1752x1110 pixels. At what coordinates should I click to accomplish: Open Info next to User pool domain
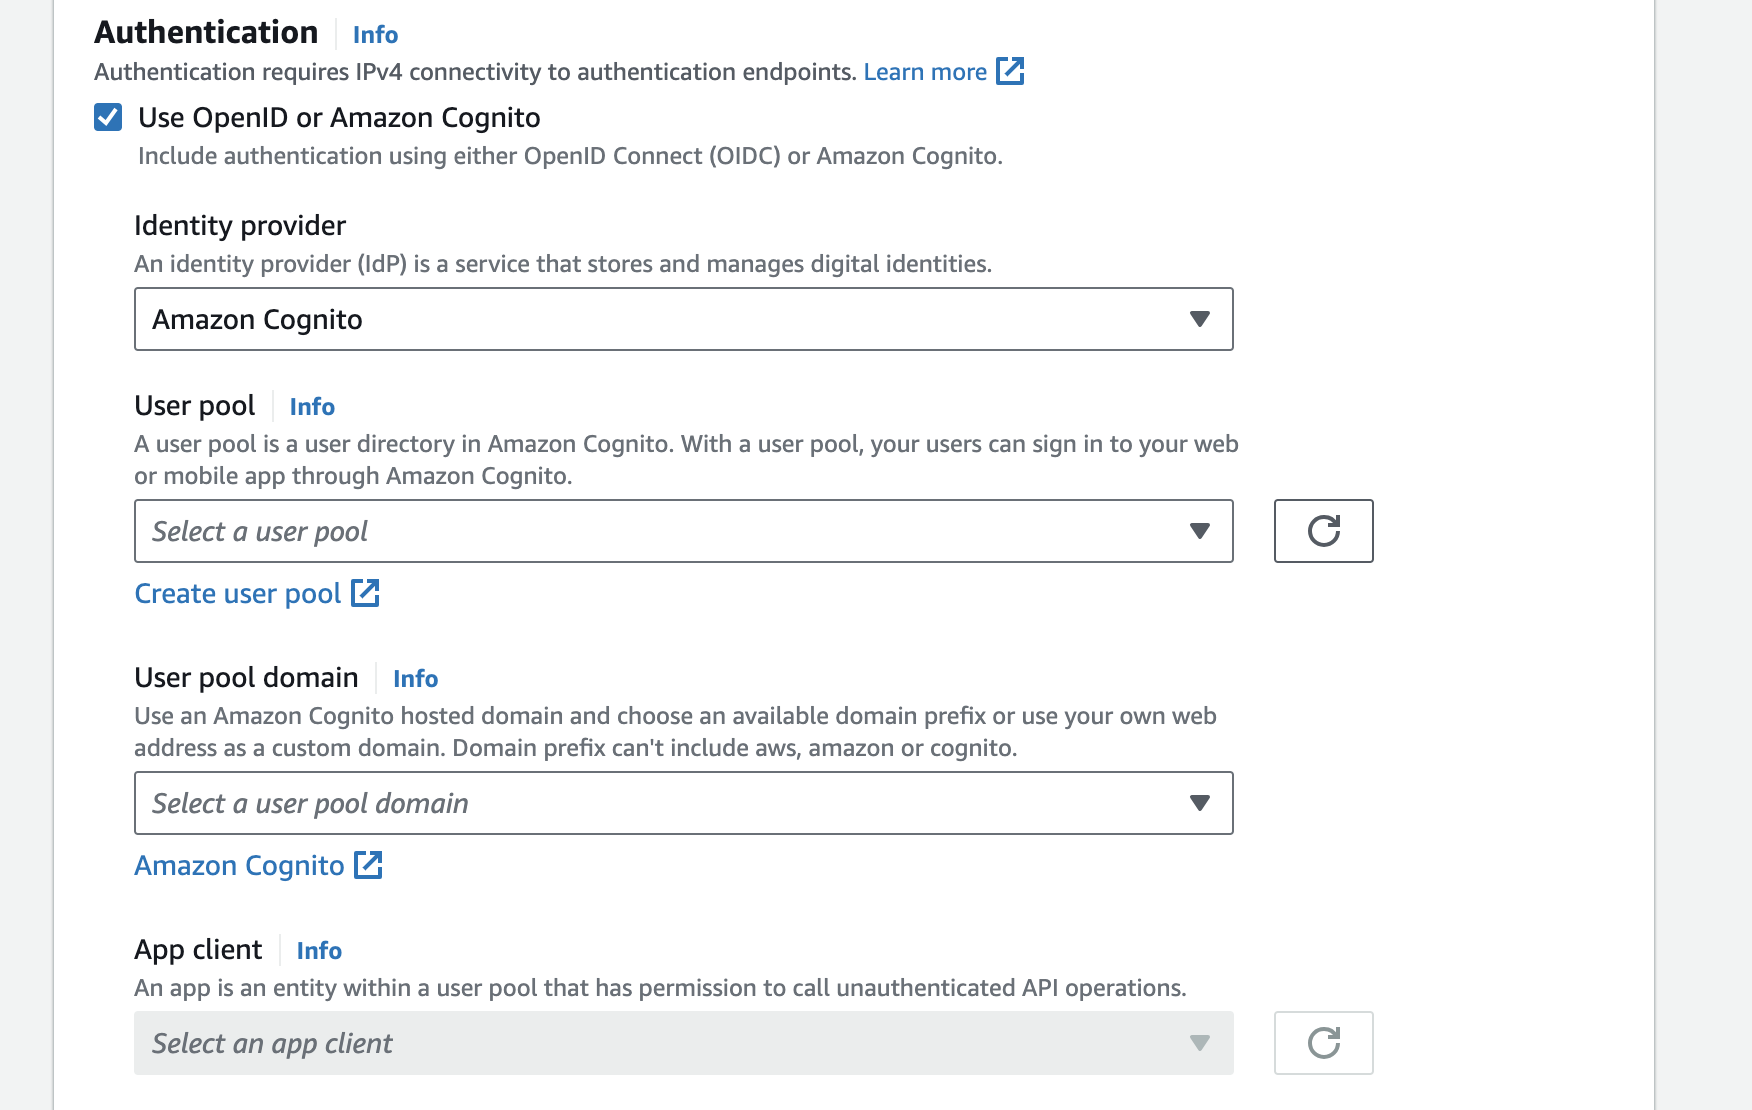click(x=415, y=679)
